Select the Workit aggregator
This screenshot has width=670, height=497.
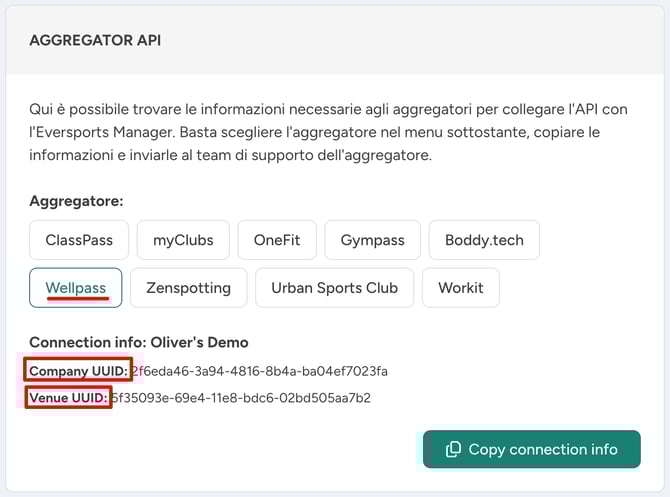tap(460, 288)
